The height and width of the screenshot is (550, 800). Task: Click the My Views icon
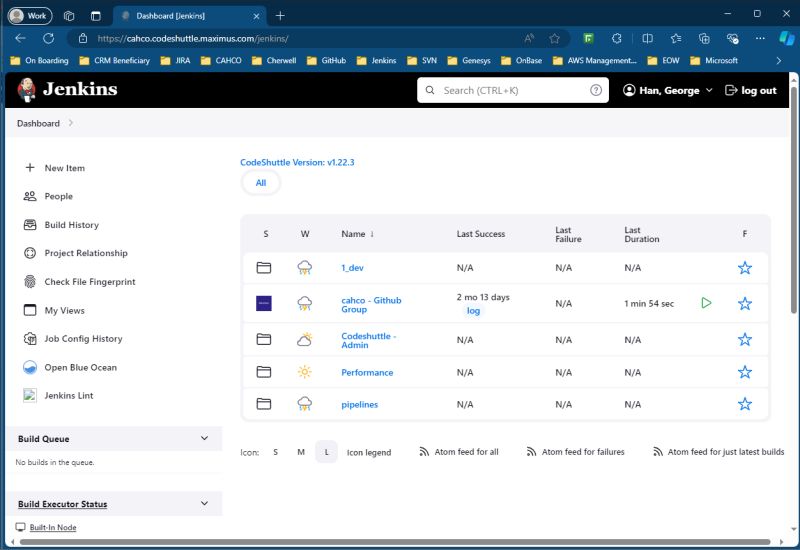click(x=30, y=310)
